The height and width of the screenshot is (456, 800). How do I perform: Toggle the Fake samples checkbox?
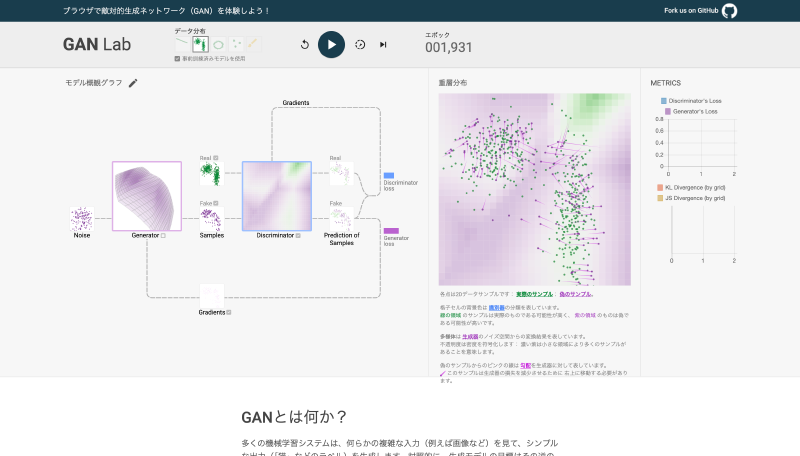point(216,204)
